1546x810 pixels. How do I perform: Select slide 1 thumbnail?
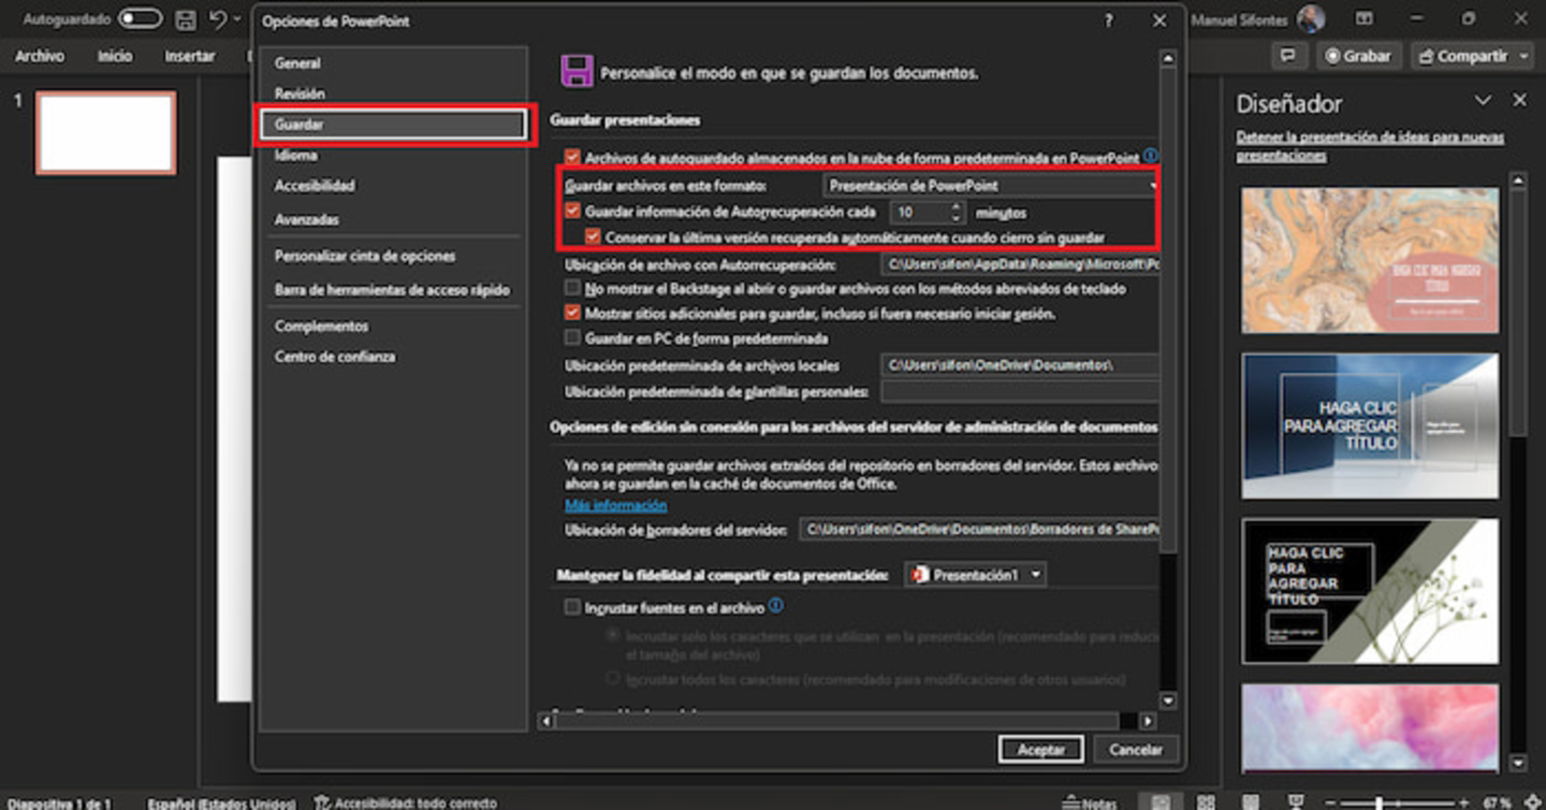(x=106, y=133)
